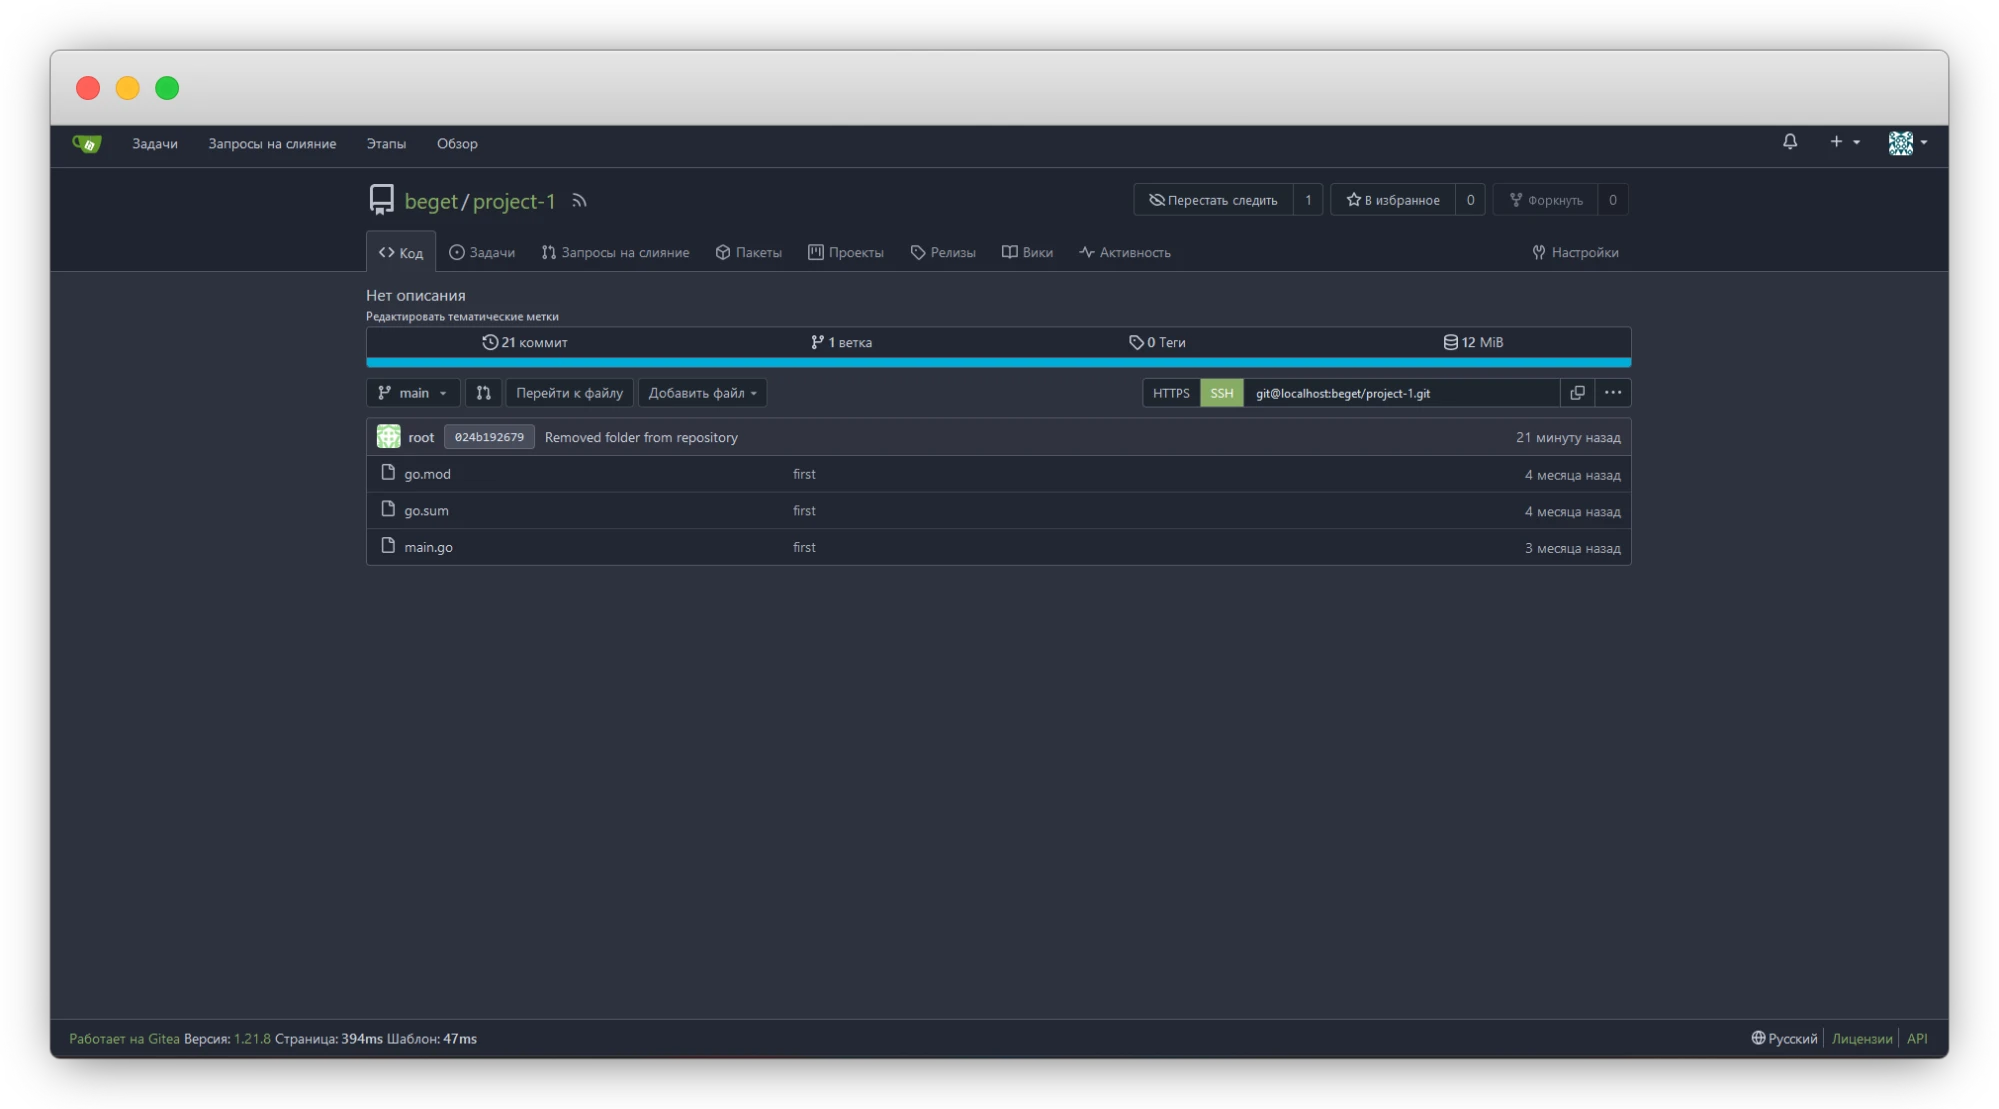1999x1109 pixels.
Task: Open the Gitea home logo
Action: 87,143
